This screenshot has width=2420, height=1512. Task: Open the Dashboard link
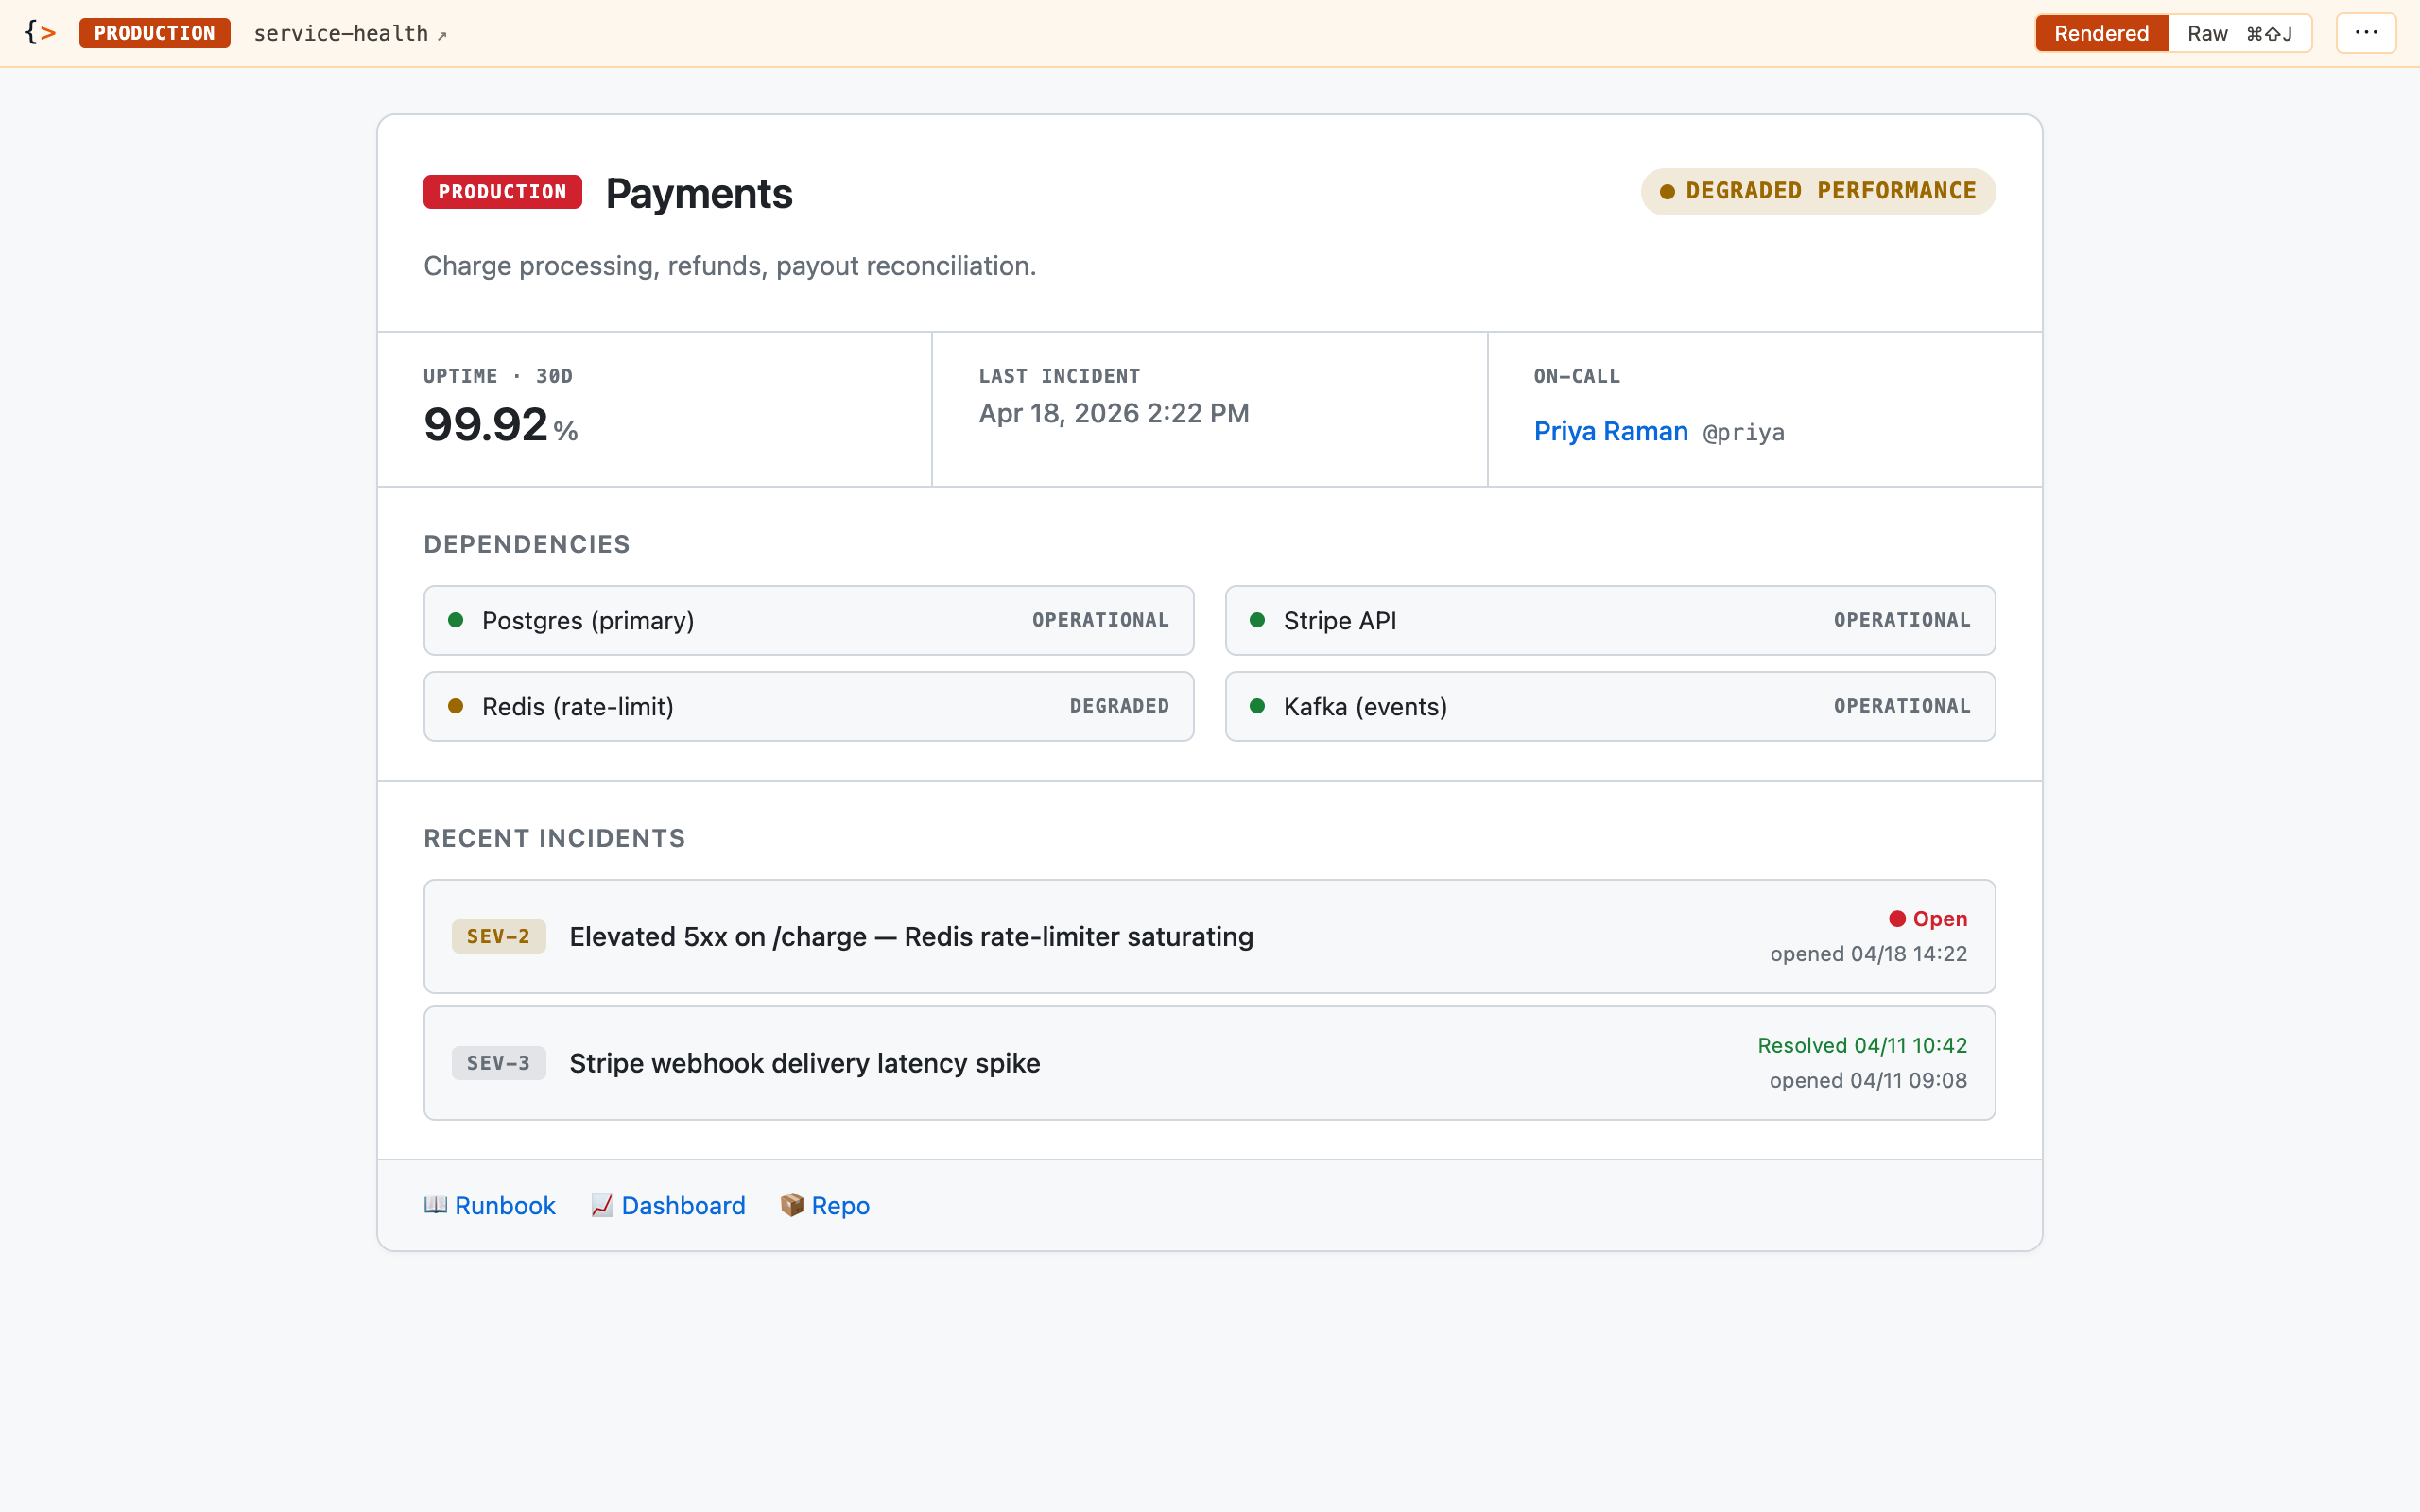(682, 1205)
